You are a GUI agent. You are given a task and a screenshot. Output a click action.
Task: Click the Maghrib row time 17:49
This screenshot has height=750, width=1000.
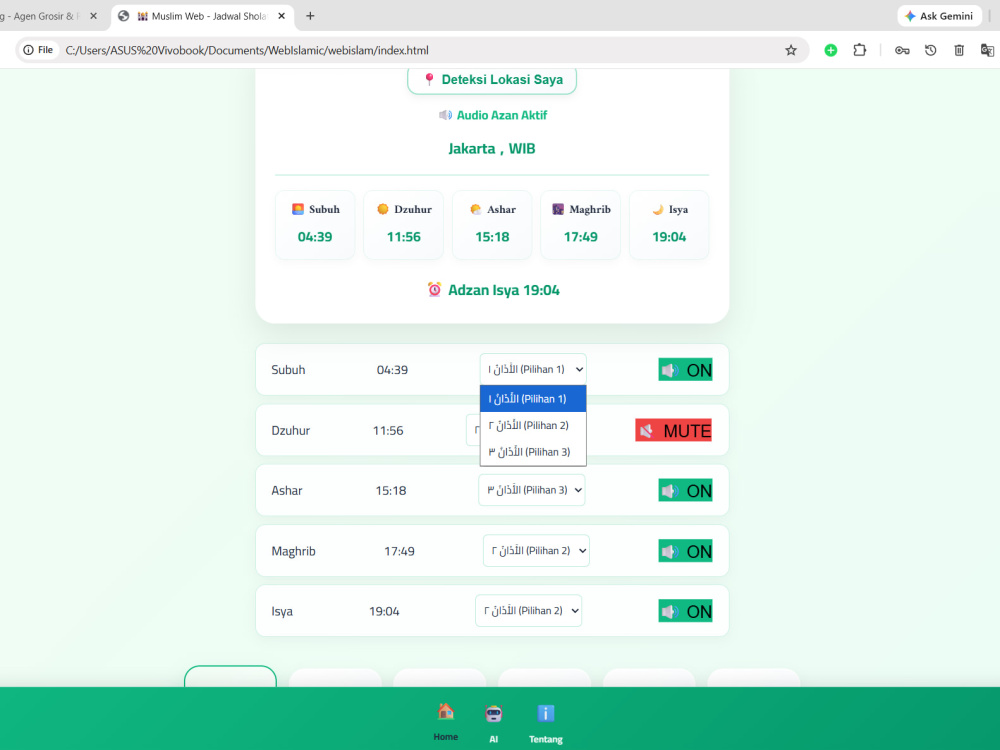(399, 551)
